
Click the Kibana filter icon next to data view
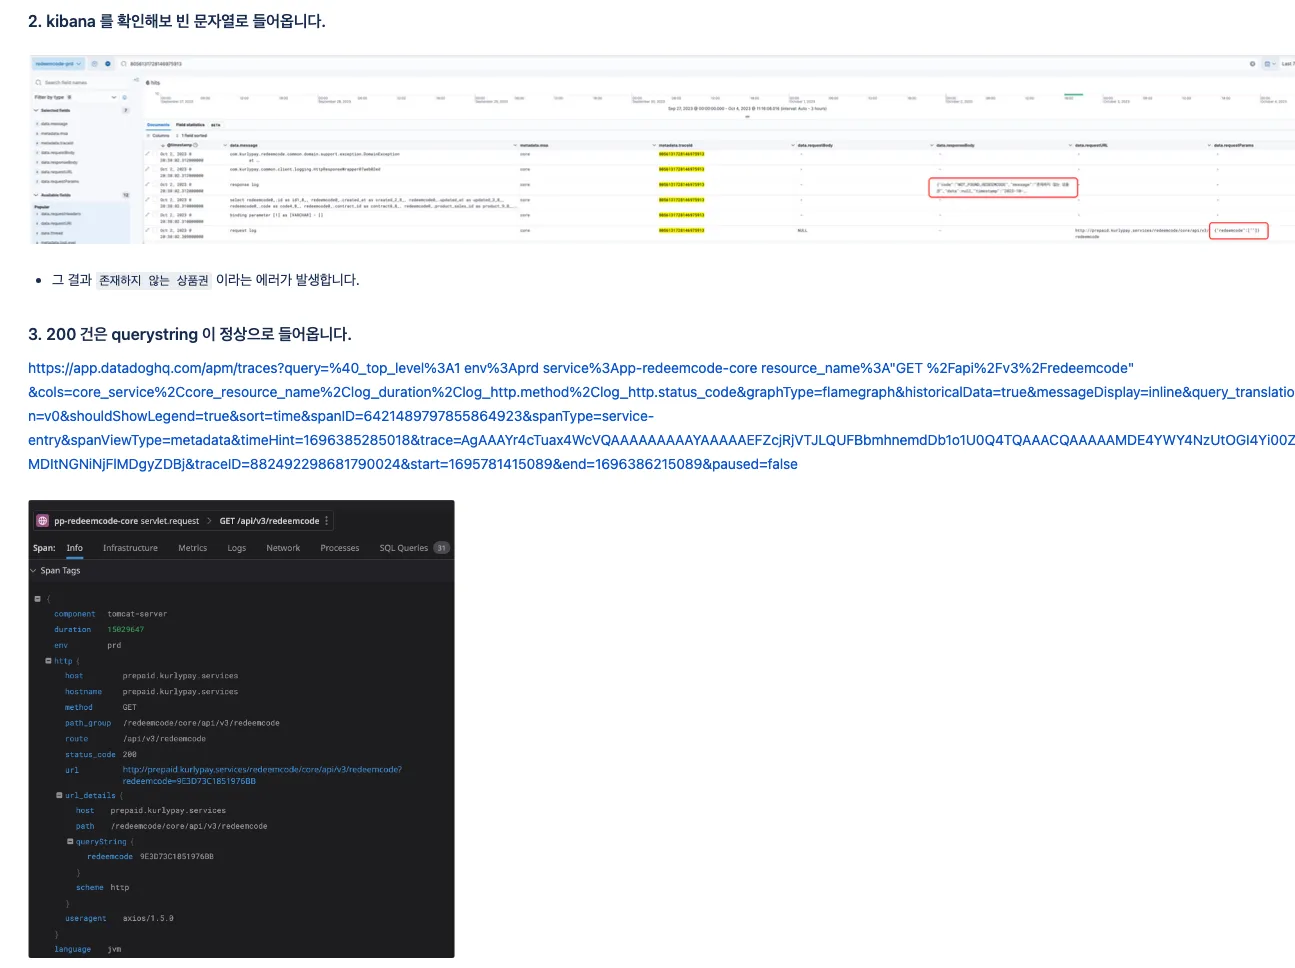(x=95, y=64)
